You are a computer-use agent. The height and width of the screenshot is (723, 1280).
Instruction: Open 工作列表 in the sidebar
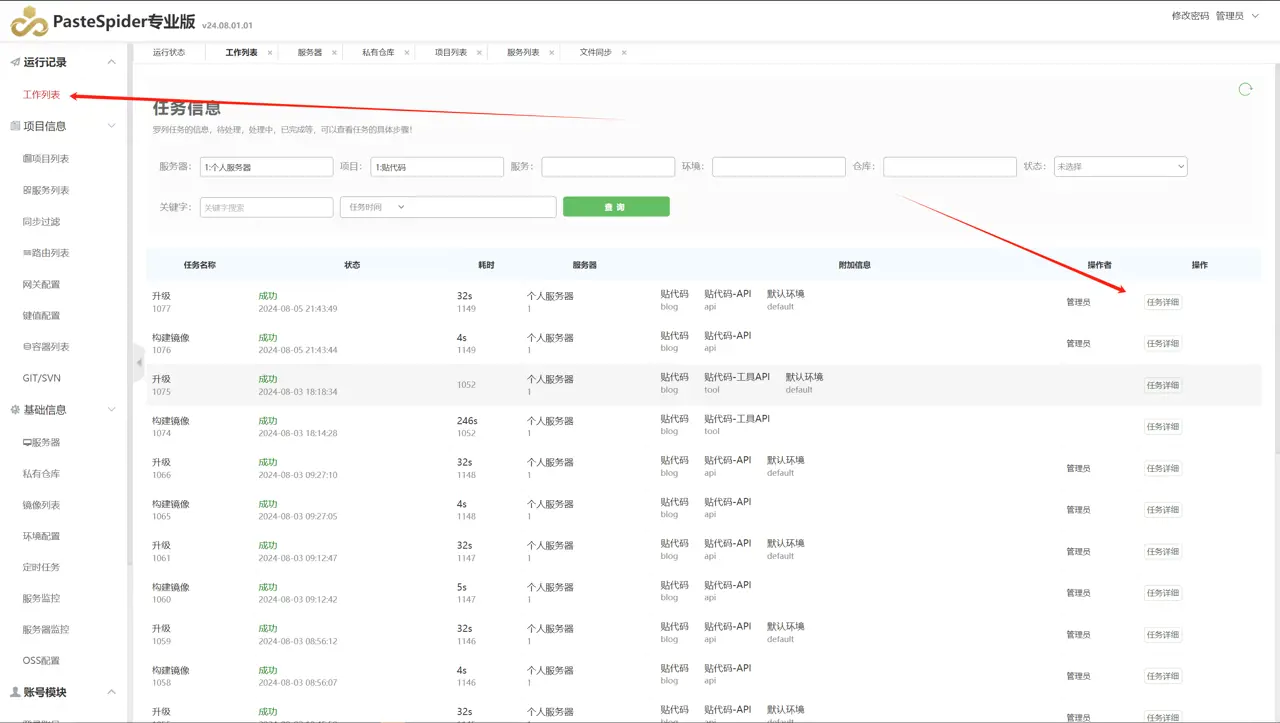pyautogui.click(x=42, y=95)
